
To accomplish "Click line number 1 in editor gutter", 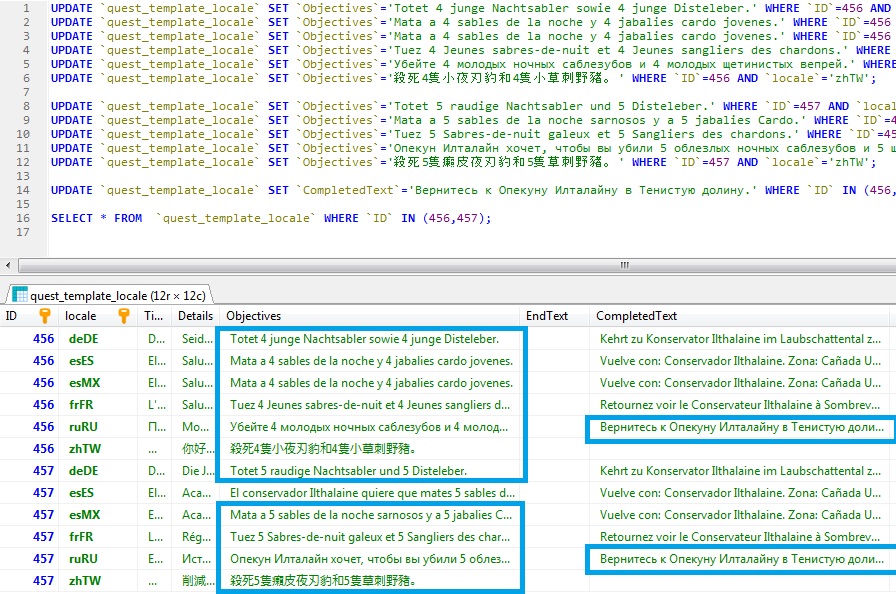I will click(26, 9).
